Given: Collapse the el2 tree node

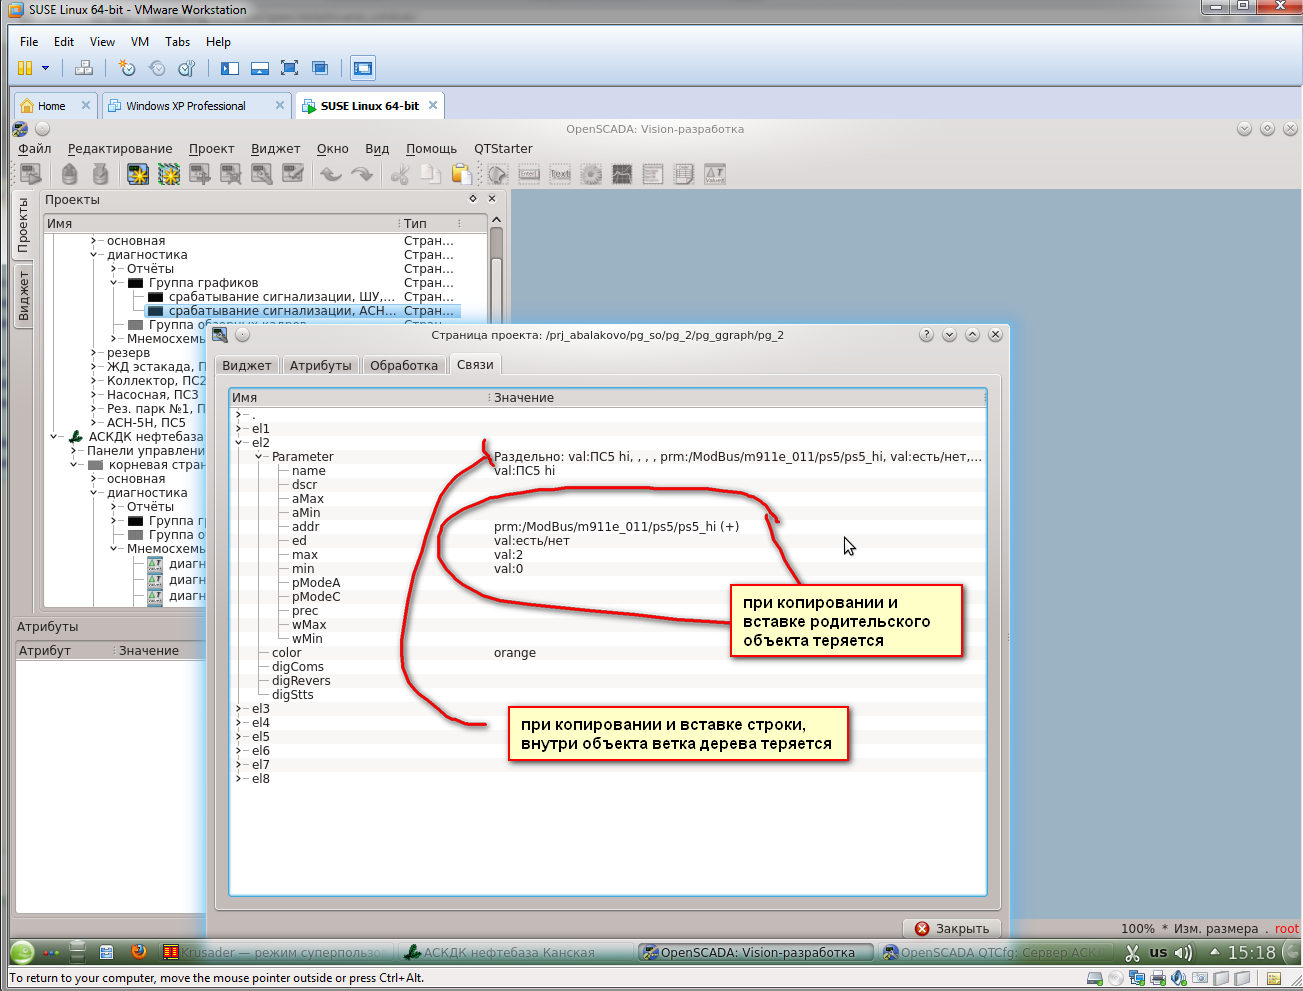Looking at the screenshot, I should [x=239, y=443].
